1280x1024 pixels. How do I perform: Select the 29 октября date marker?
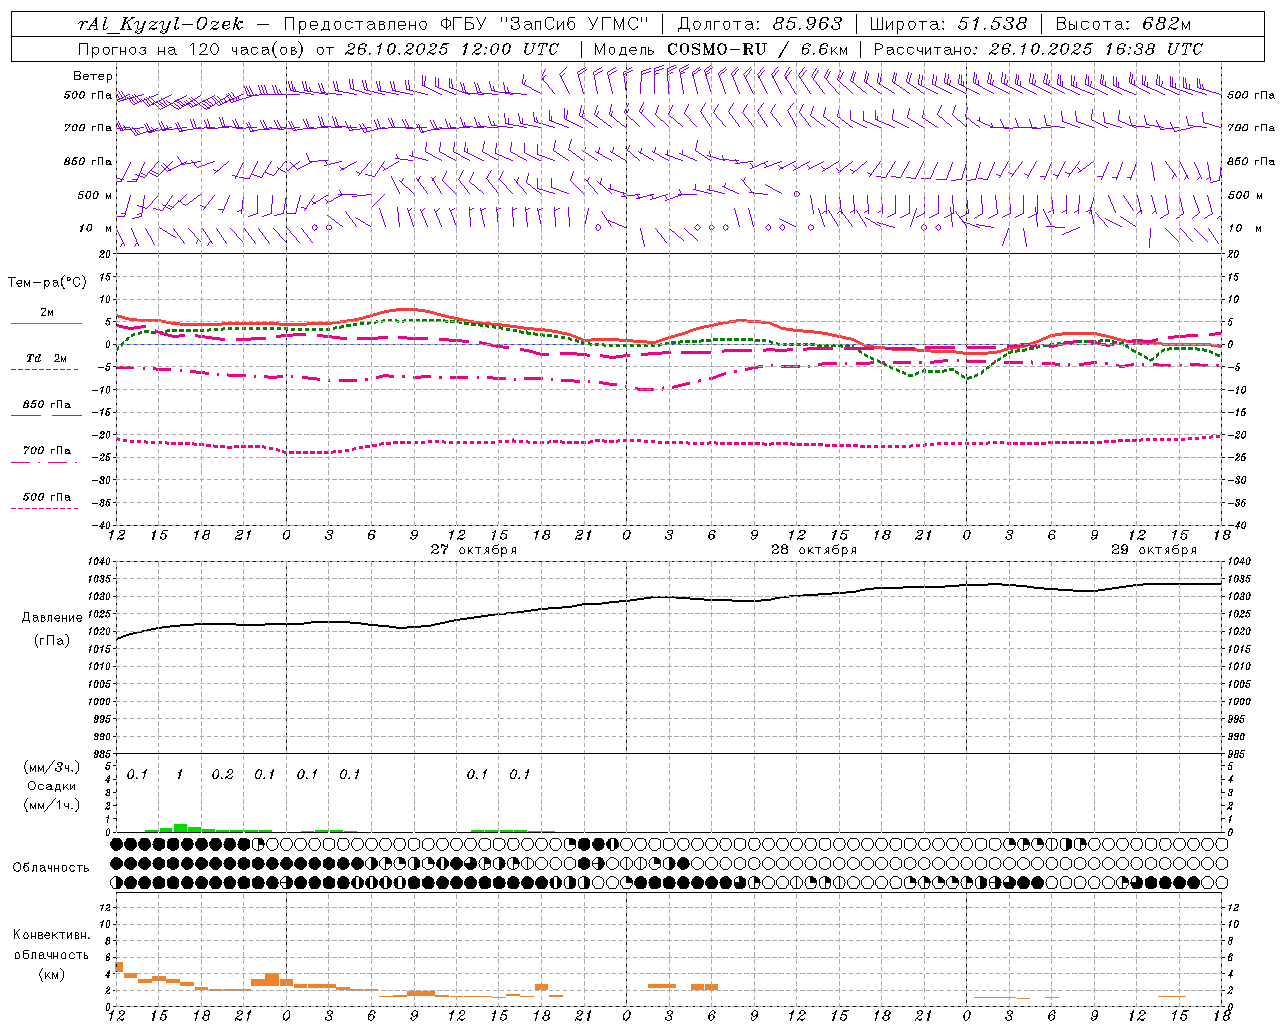point(1153,550)
